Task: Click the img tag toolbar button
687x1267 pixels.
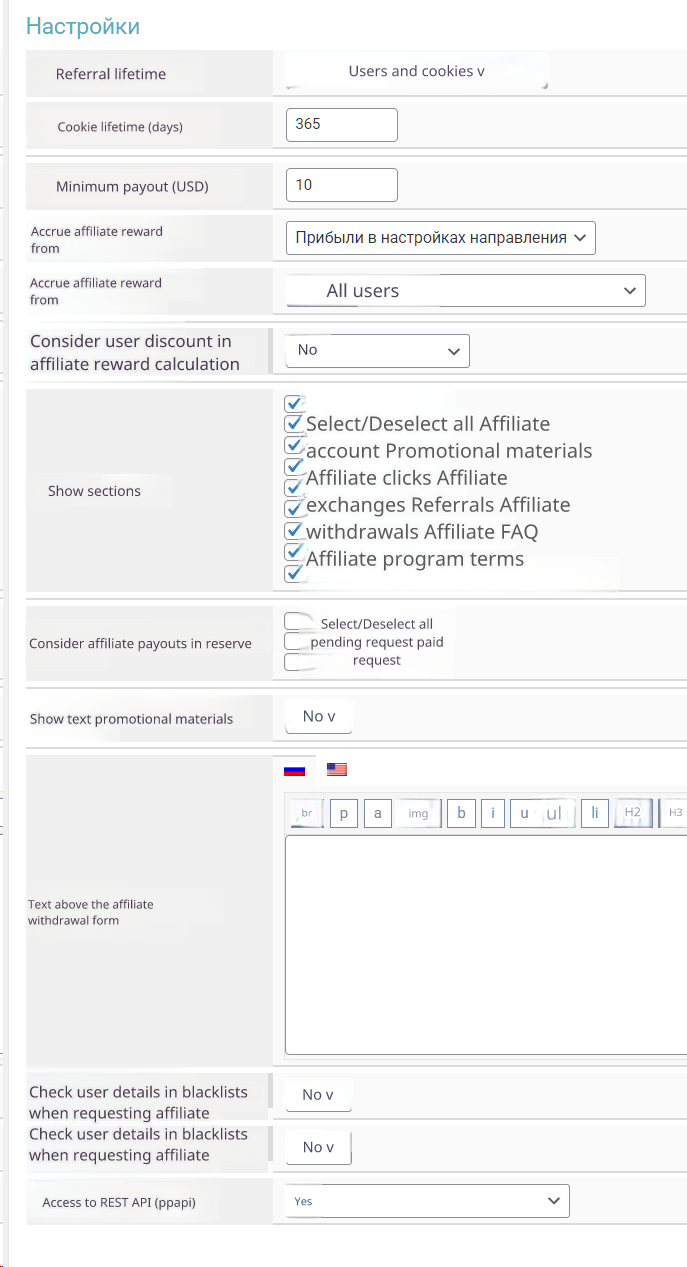Action: coord(418,813)
